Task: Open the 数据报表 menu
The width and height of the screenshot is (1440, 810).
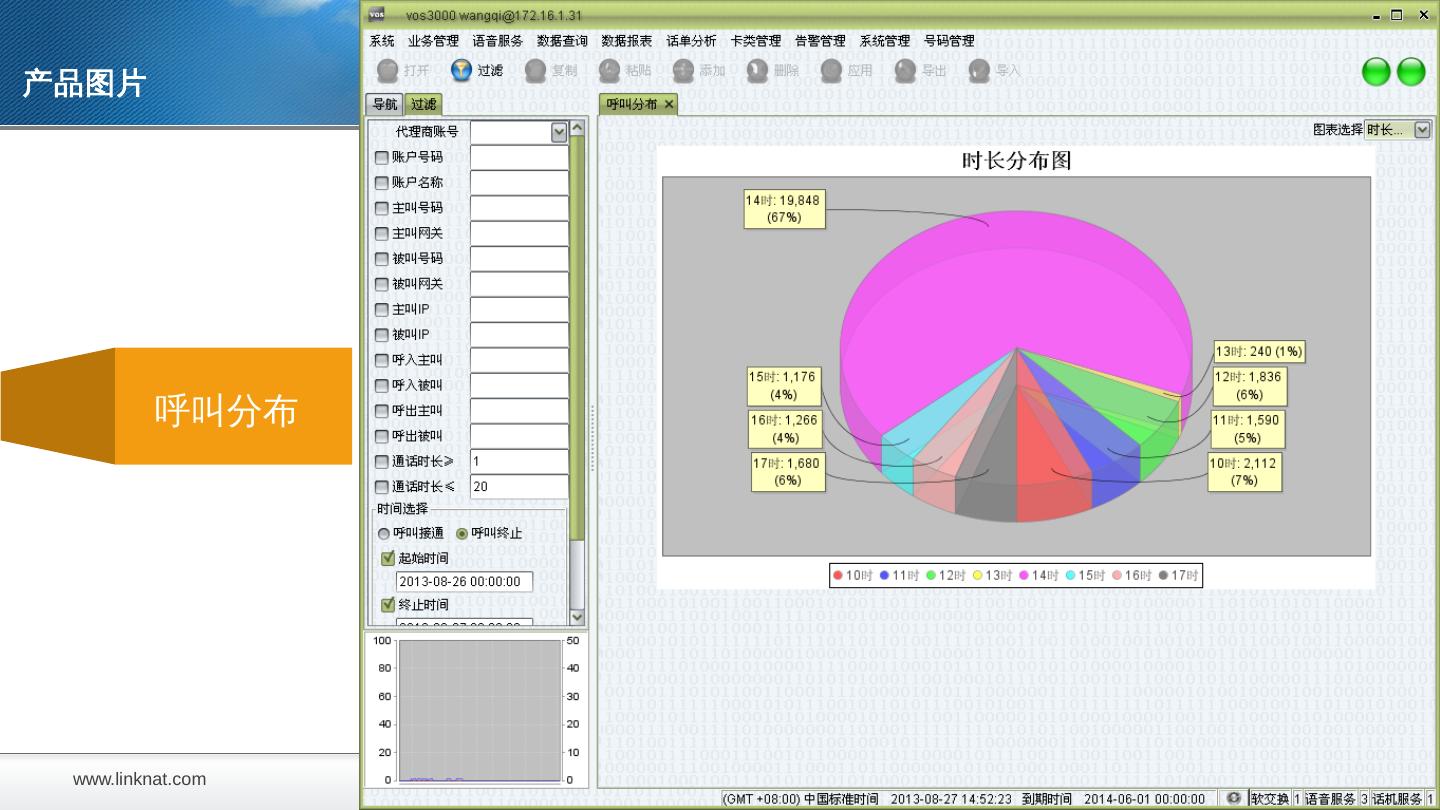Action: click(626, 41)
